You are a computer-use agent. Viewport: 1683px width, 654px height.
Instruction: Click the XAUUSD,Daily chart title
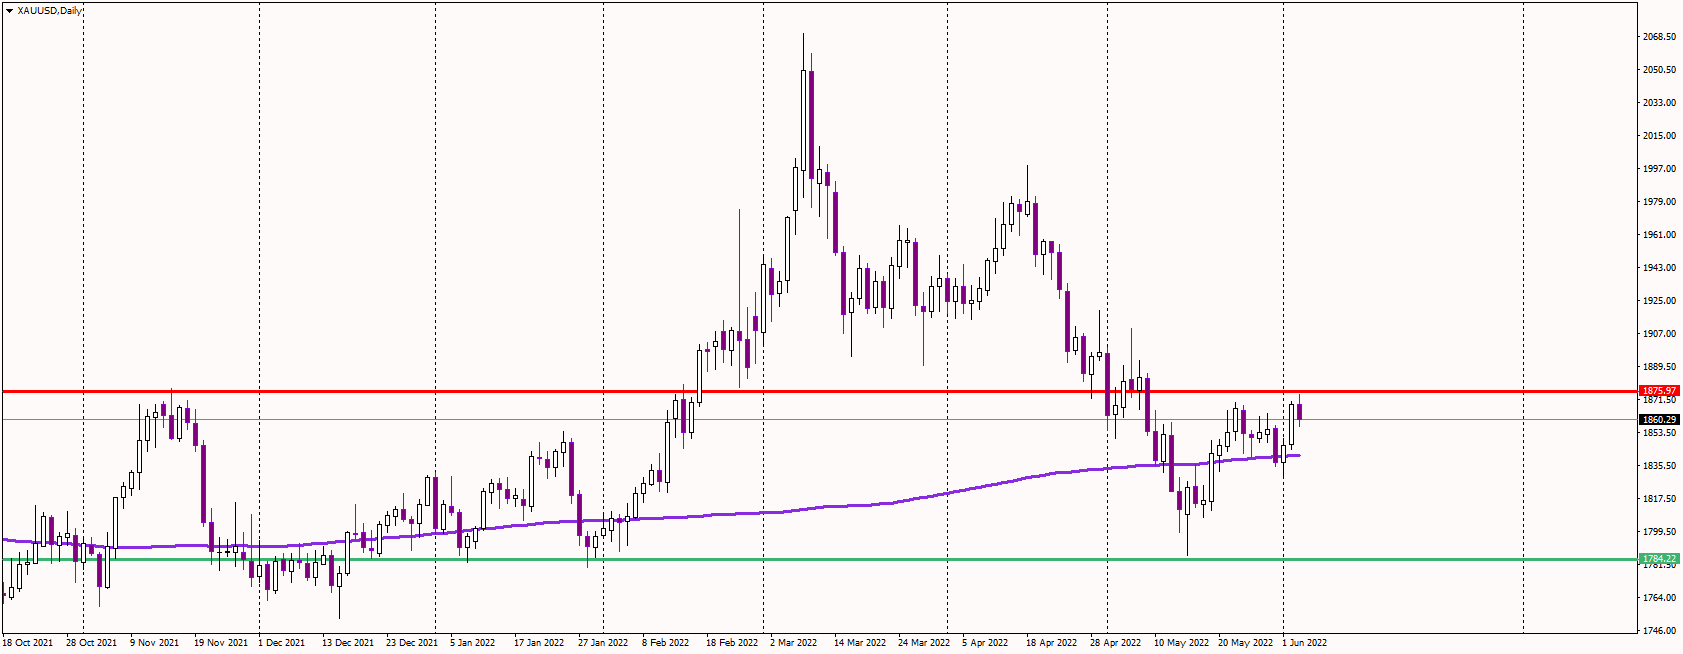tap(50, 10)
